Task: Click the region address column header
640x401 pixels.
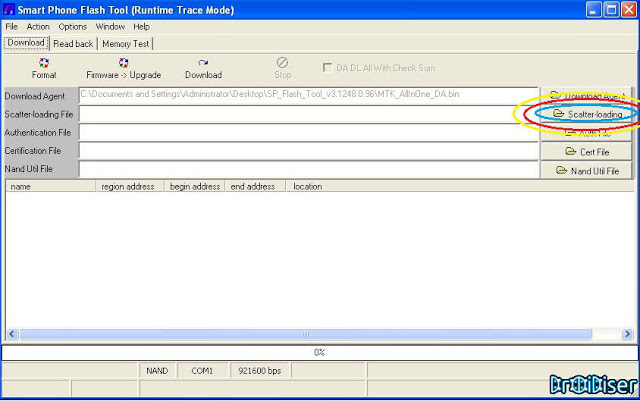Action: (x=130, y=187)
